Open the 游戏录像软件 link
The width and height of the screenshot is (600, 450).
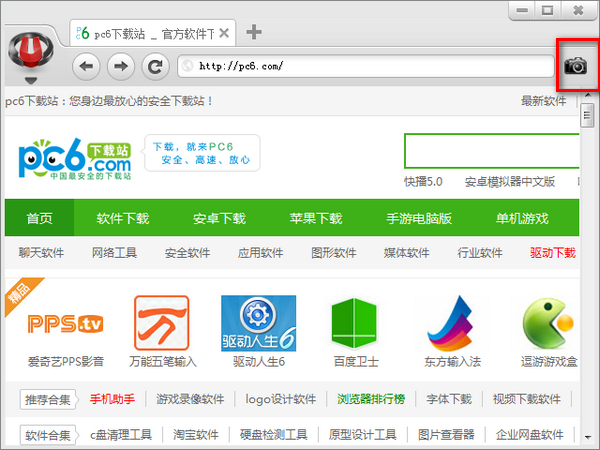(x=190, y=399)
